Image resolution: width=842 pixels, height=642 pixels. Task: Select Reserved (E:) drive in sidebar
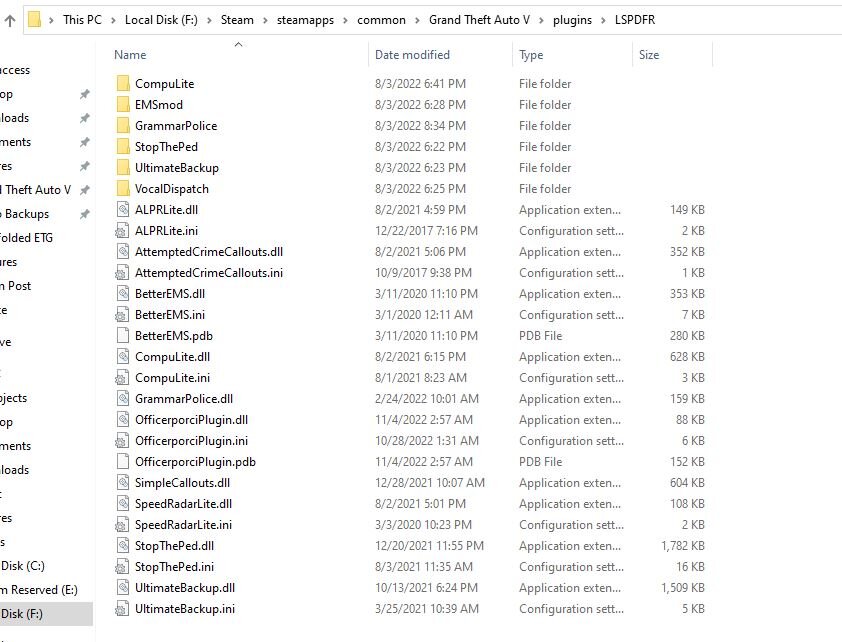(39, 590)
